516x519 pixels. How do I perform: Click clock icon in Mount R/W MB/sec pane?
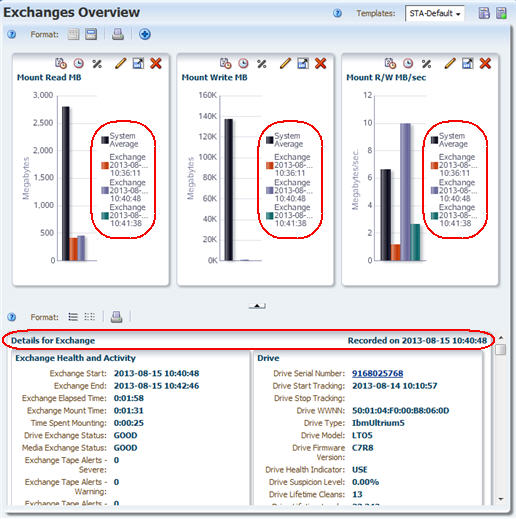(x=408, y=63)
